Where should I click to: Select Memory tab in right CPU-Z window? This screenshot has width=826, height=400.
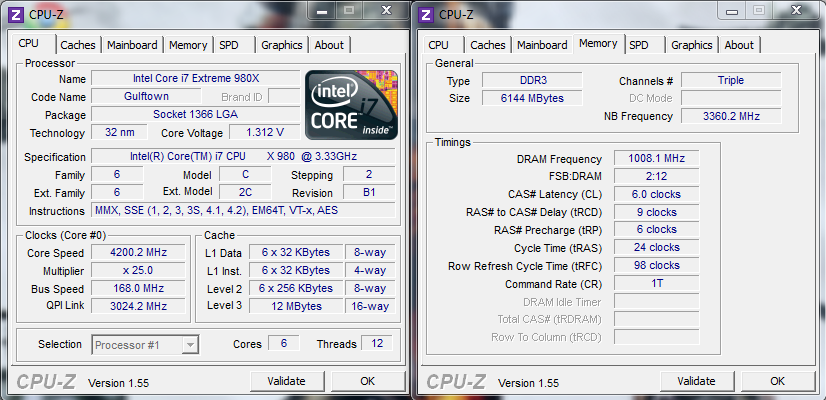pos(598,44)
